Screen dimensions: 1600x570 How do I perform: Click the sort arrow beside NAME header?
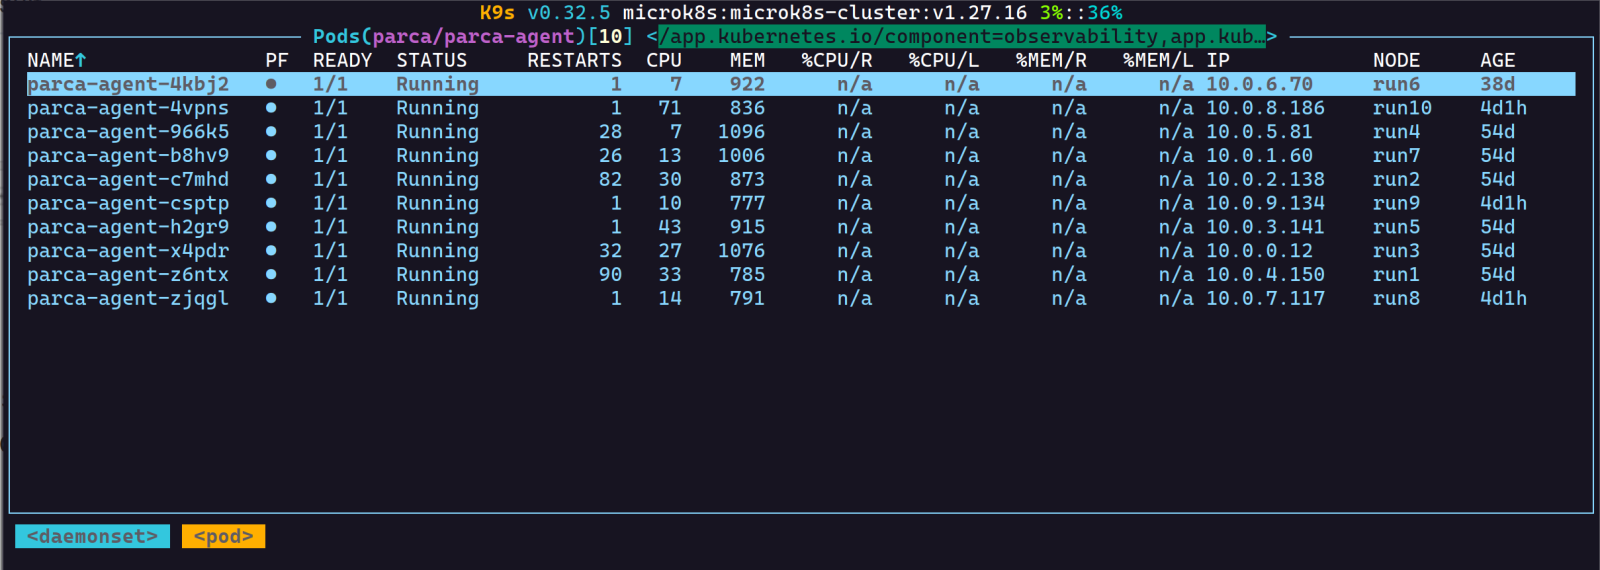tap(81, 60)
